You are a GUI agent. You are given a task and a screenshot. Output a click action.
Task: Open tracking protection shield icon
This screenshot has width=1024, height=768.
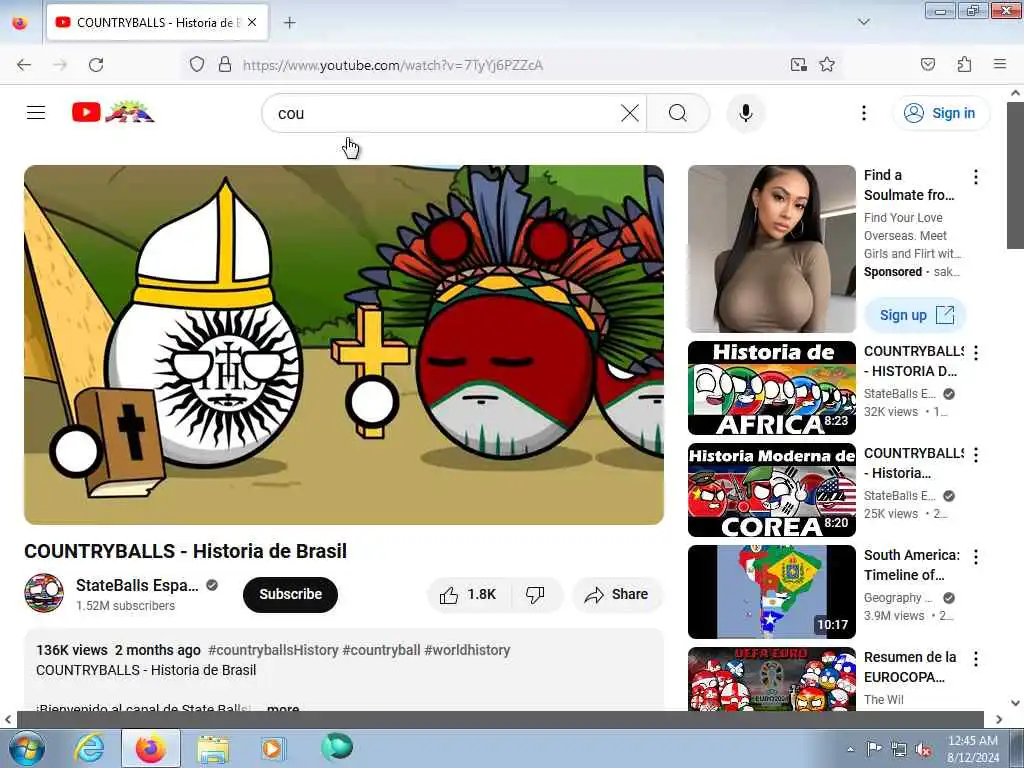pos(197,65)
